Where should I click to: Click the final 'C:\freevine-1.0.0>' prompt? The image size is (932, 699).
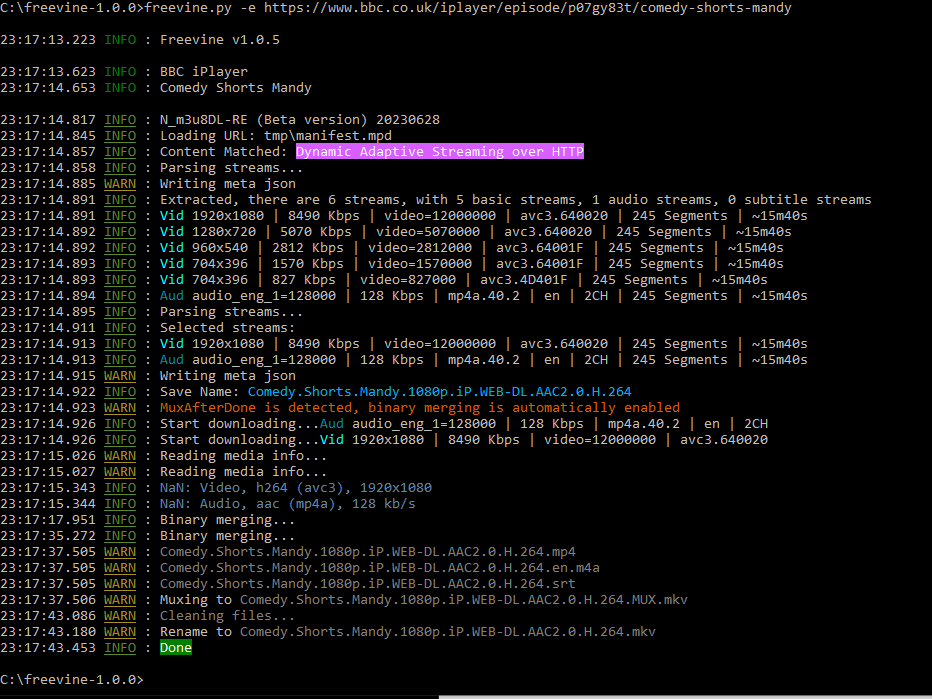(72, 680)
